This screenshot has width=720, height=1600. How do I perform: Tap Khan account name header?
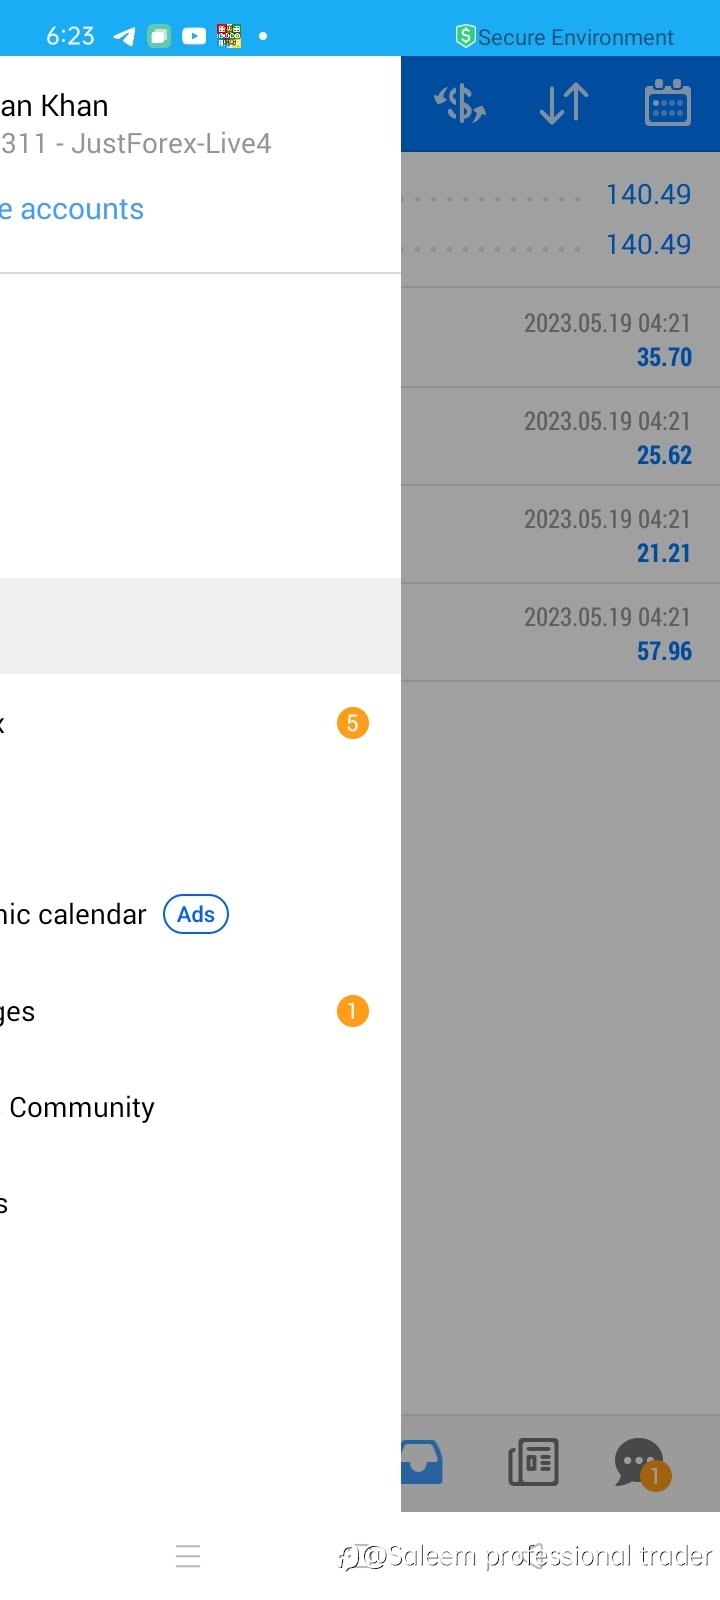click(x=54, y=106)
